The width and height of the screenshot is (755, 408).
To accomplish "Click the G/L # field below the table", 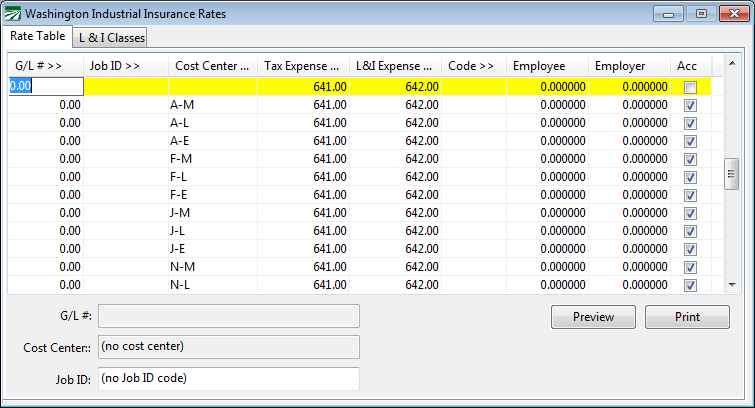I will tap(229, 316).
